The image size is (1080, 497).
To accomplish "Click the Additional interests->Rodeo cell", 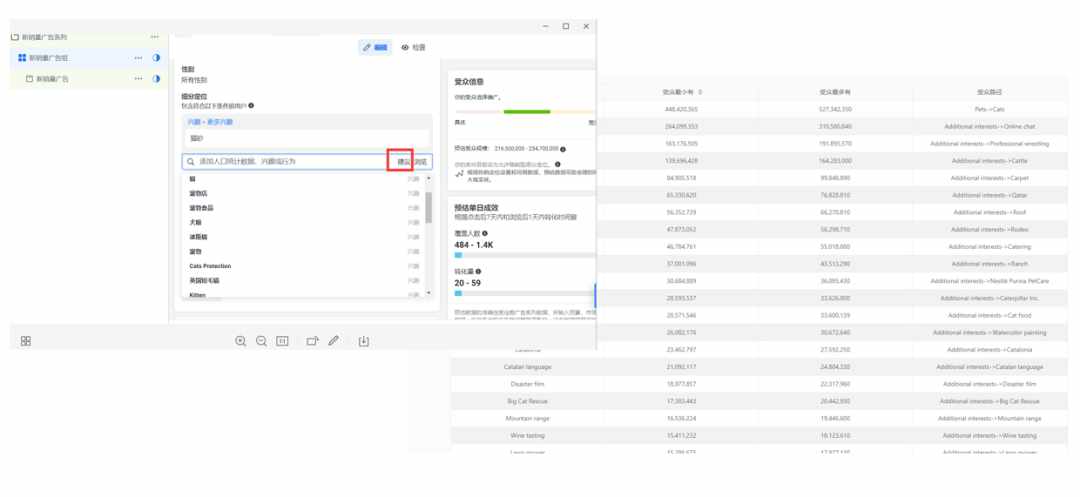I will tap(989, 229).
